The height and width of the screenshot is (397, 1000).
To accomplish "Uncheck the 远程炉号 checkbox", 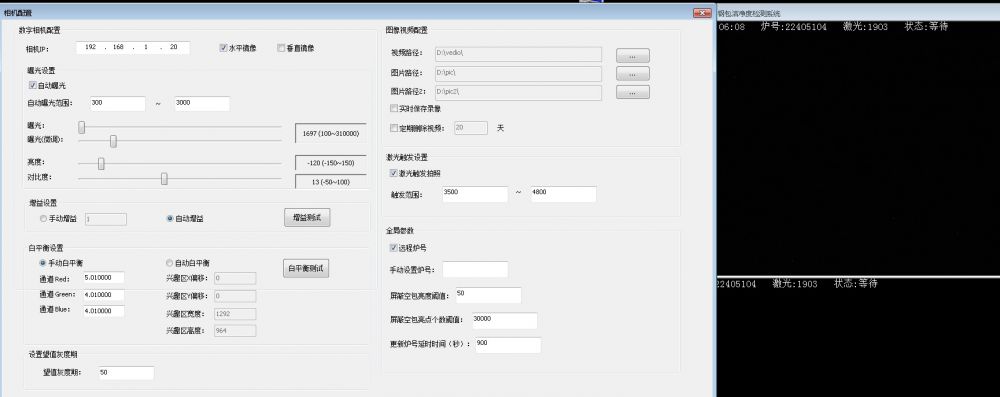I will 393,248.
